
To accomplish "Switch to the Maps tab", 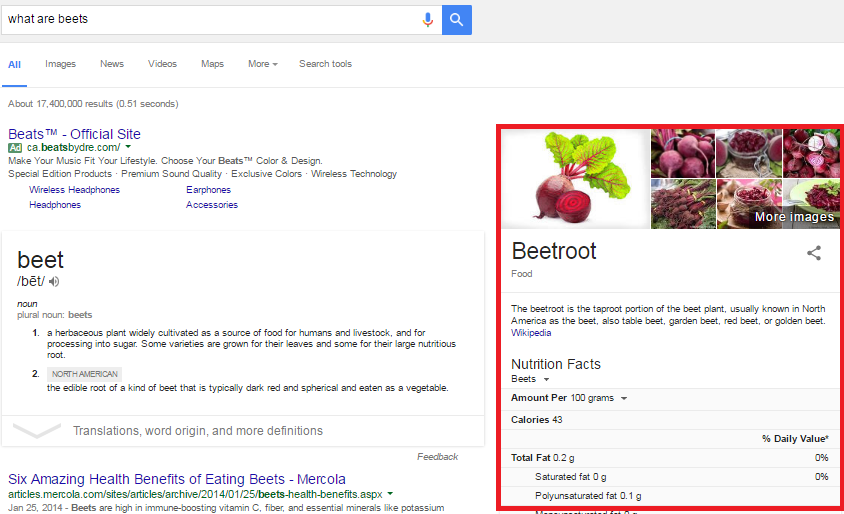I will (x=213, y=64).
